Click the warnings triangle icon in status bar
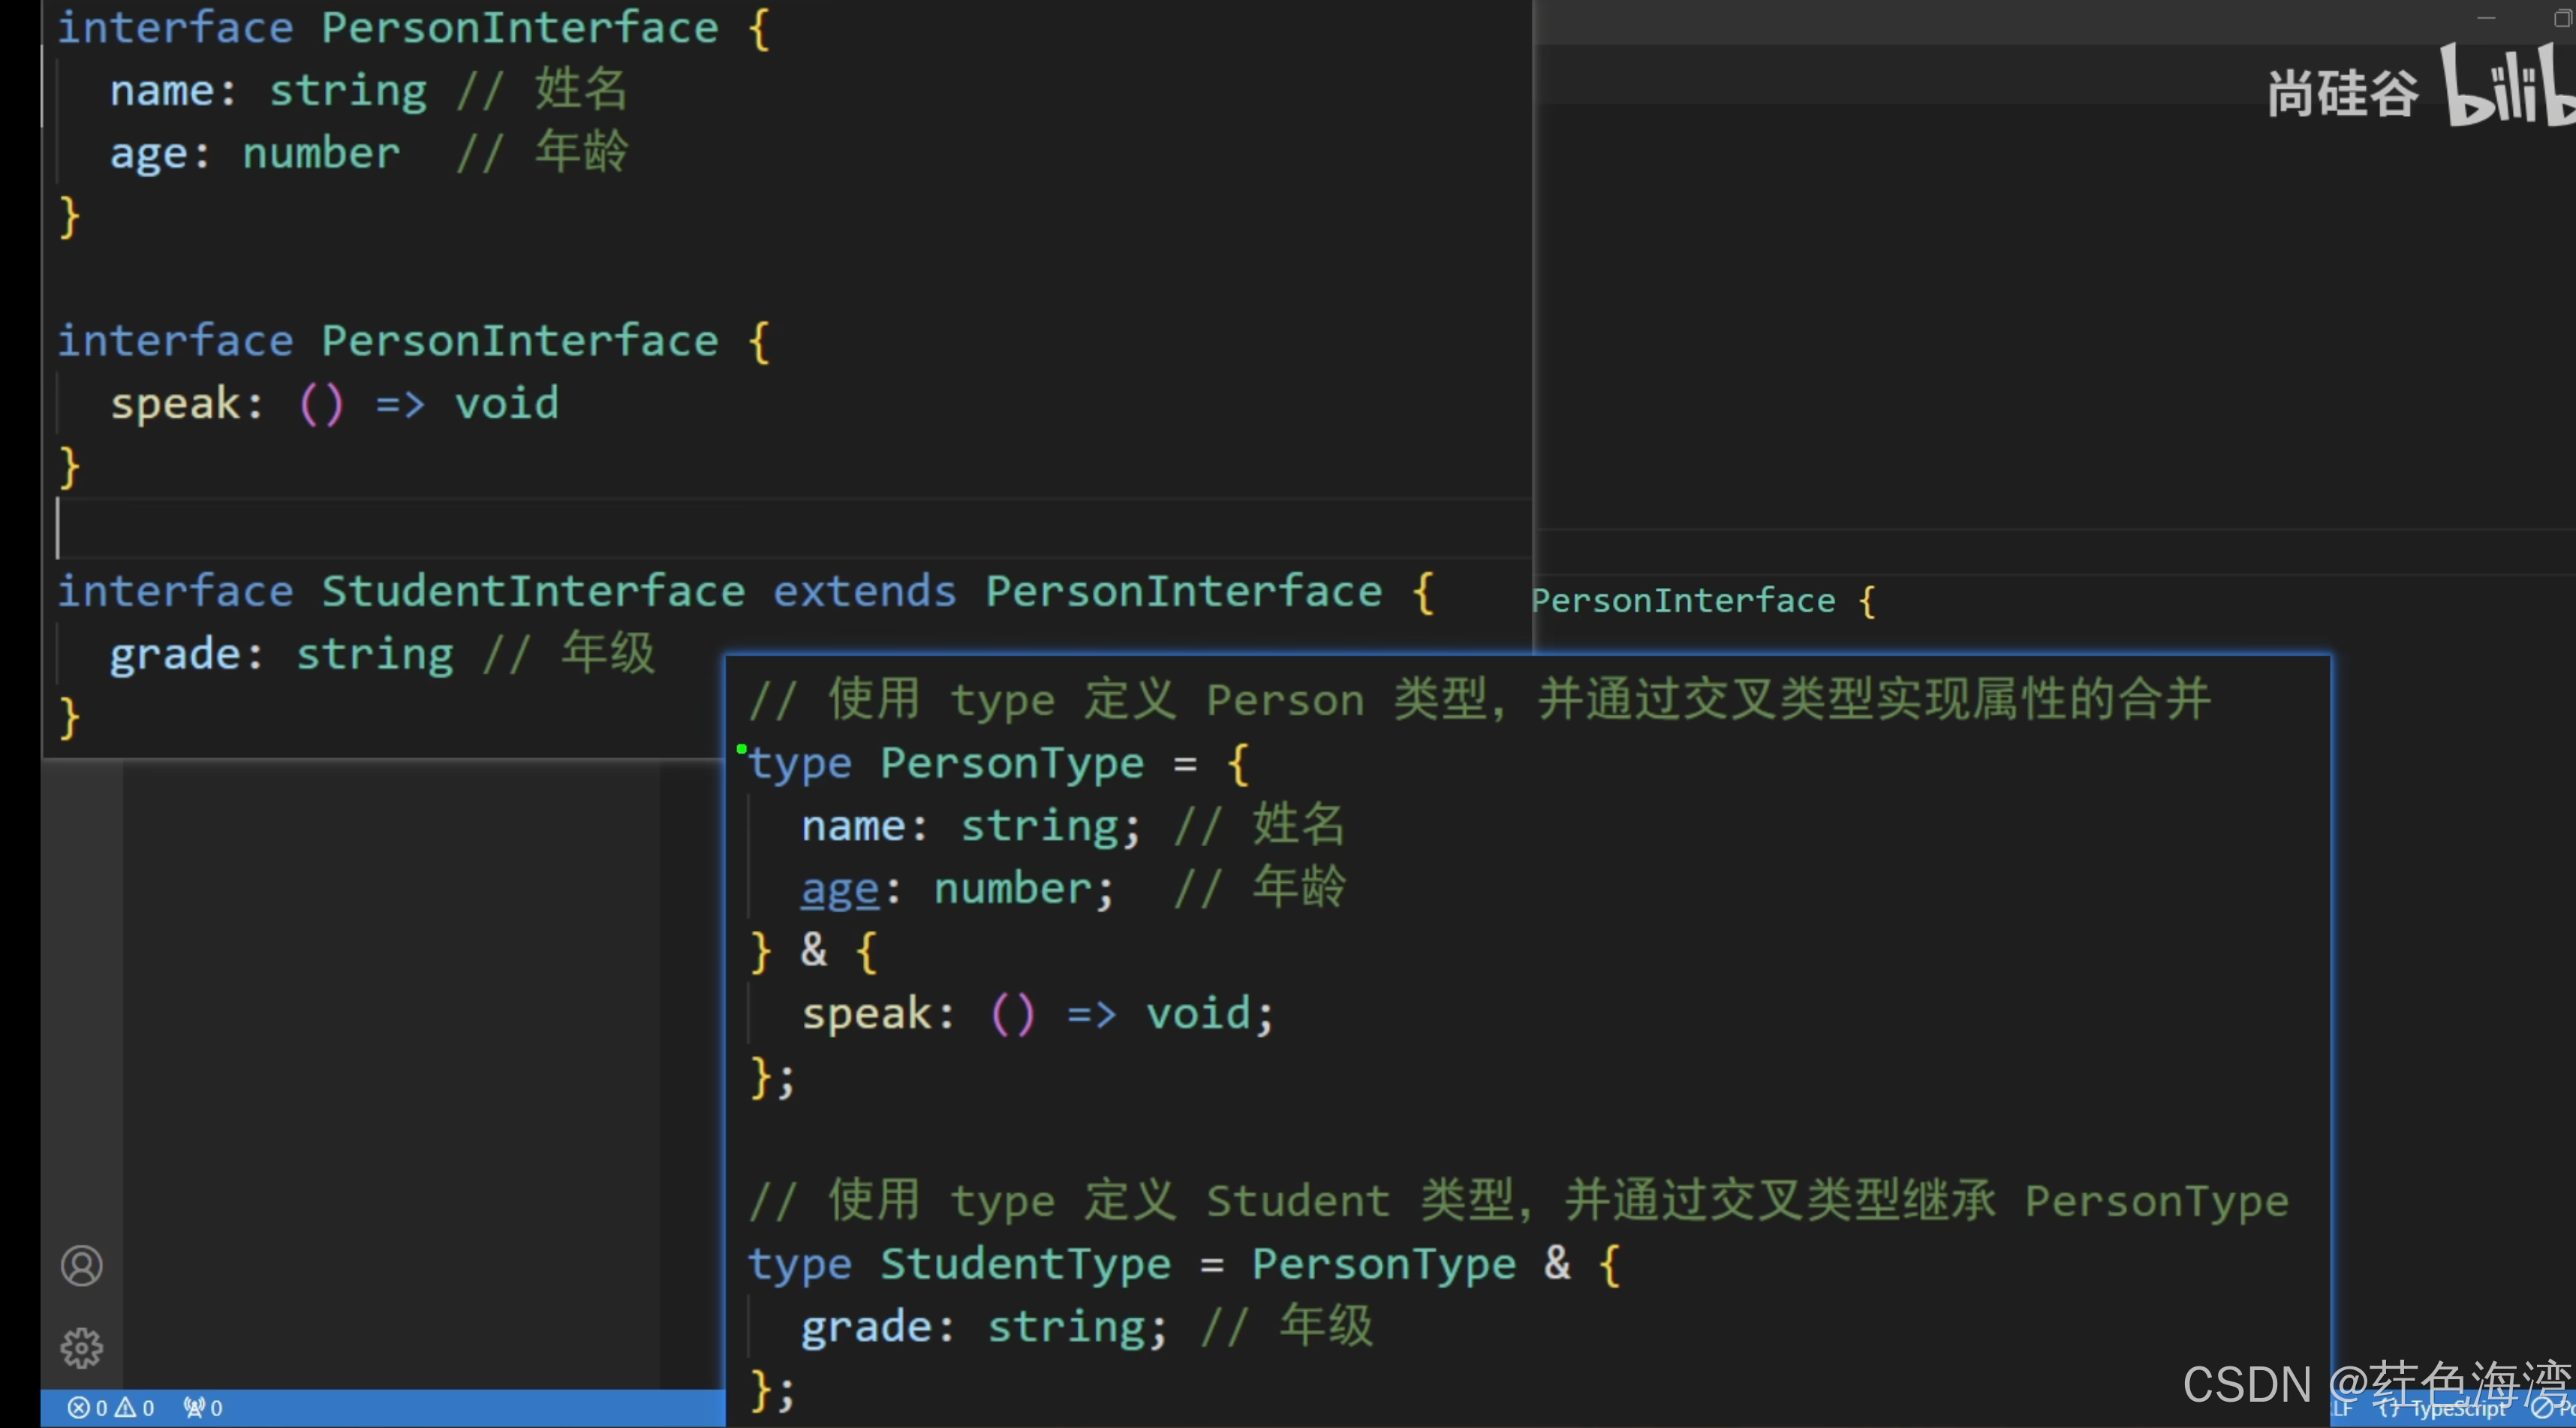 126,1408
